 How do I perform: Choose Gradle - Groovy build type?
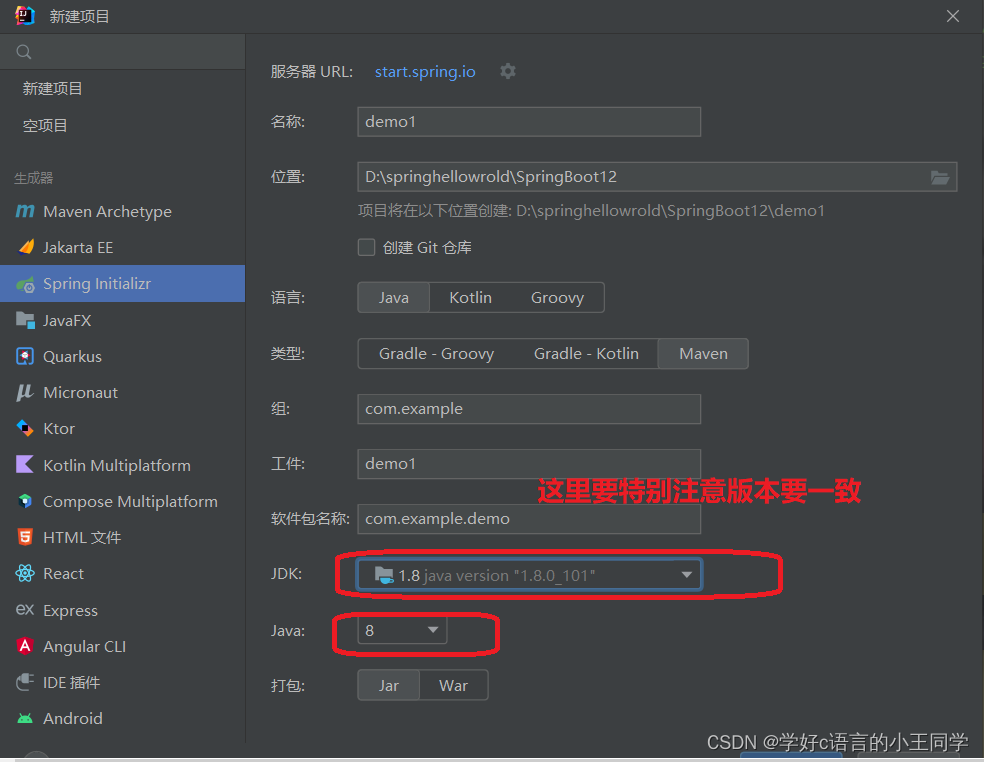coord(436,354)
